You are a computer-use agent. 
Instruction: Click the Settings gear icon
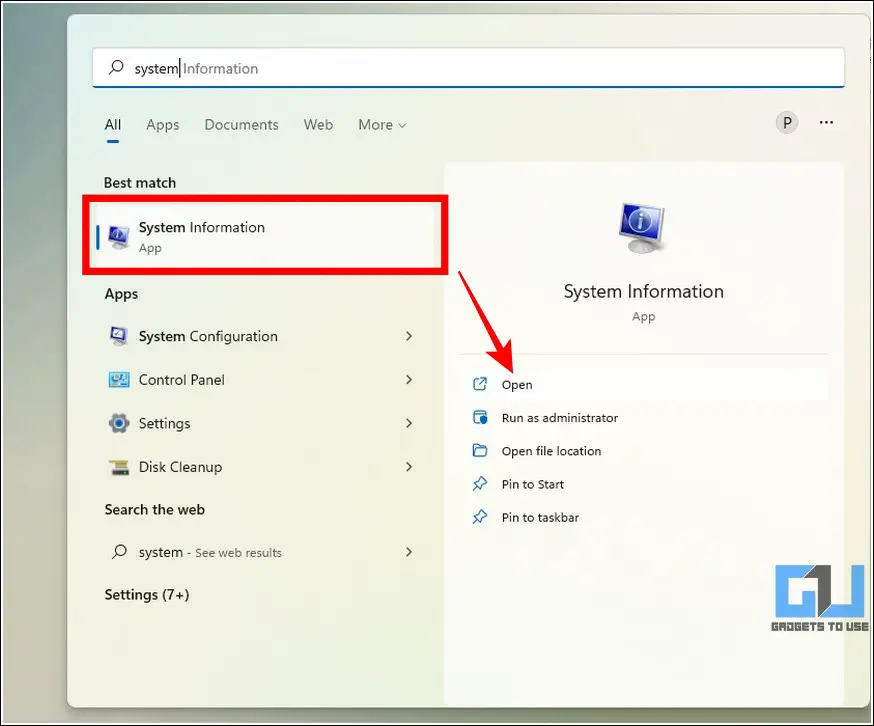pyautogui.click(x=119, y=423)
